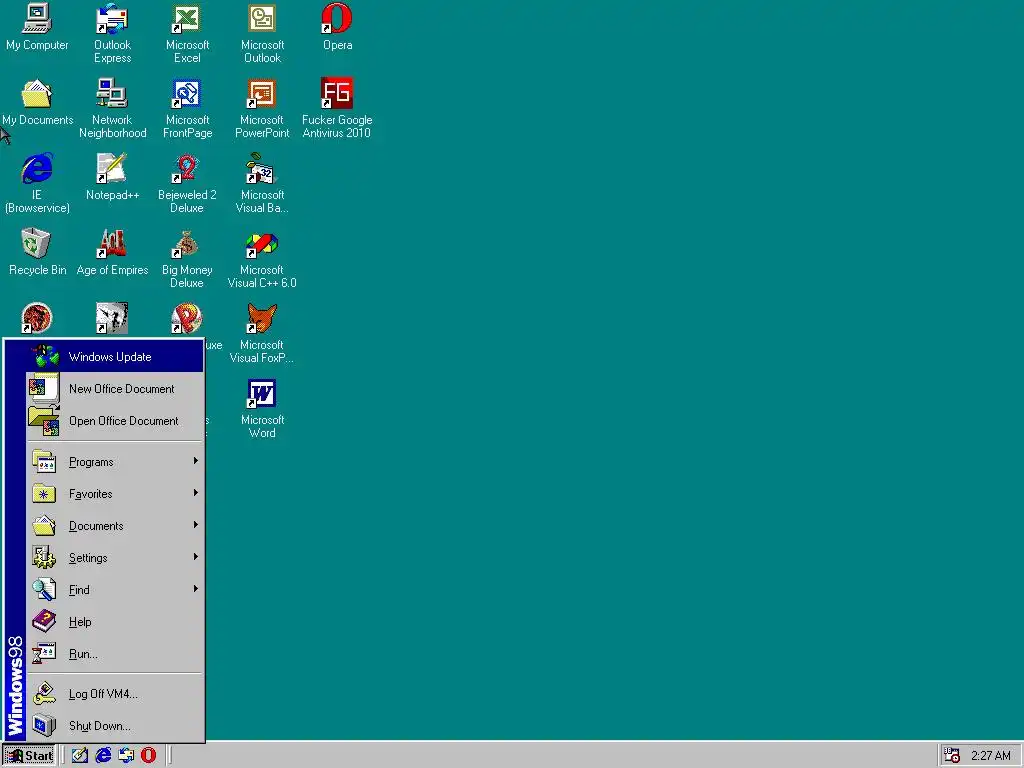
Task: Choose Shut Down... in Start menu
Action: click(x=115, y=726)
